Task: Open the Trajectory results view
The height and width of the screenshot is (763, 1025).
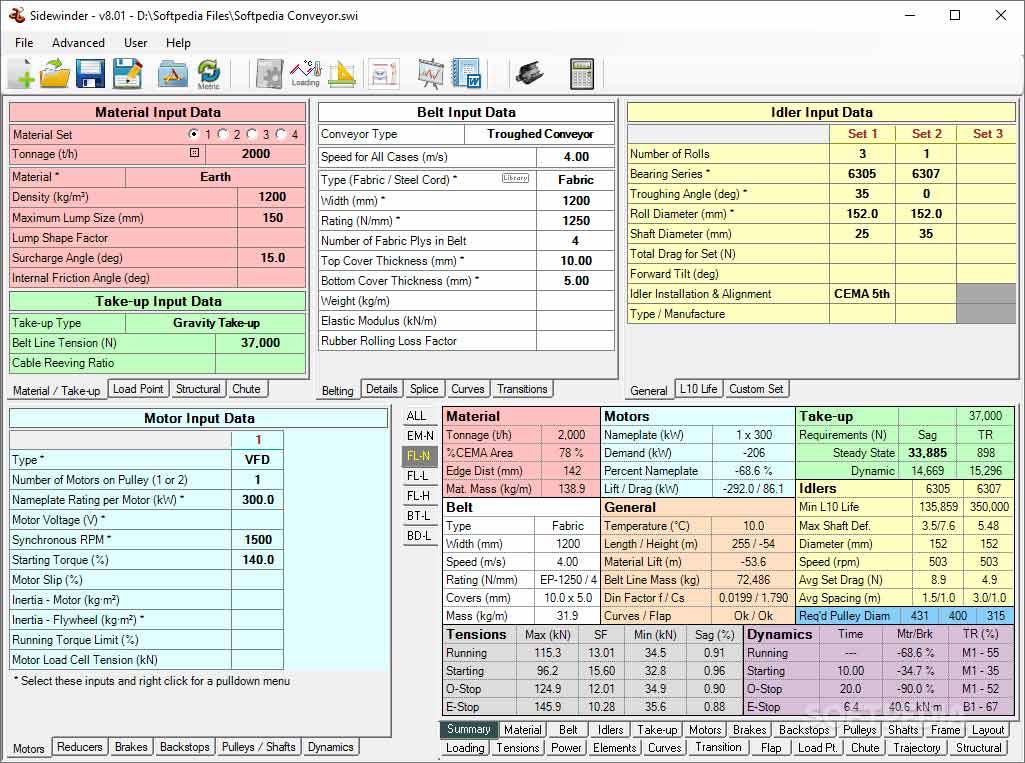Action: [x=916, y=747]
